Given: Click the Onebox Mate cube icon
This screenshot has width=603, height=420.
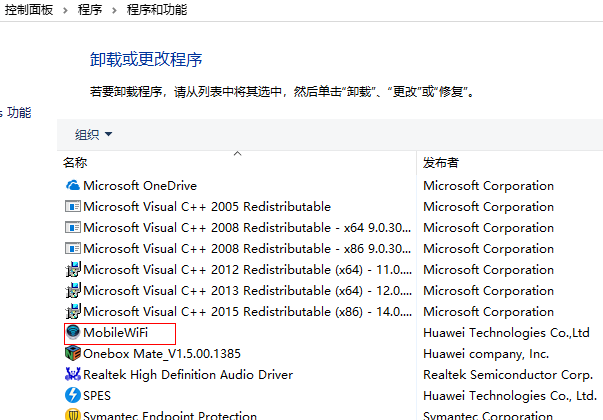Looking at the screenshot, I should point(73,353).
